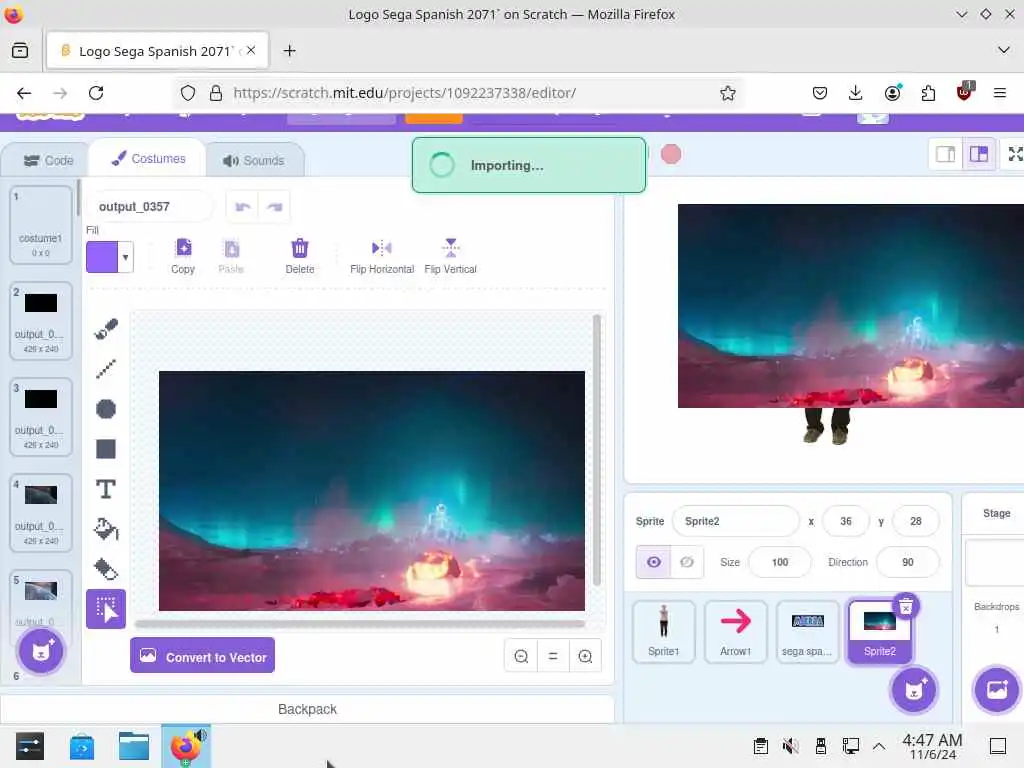Image resolution: width=1024 pixels, height=768 pixels.
Task: Show the sprite on stage
Action: click(654, 562)
